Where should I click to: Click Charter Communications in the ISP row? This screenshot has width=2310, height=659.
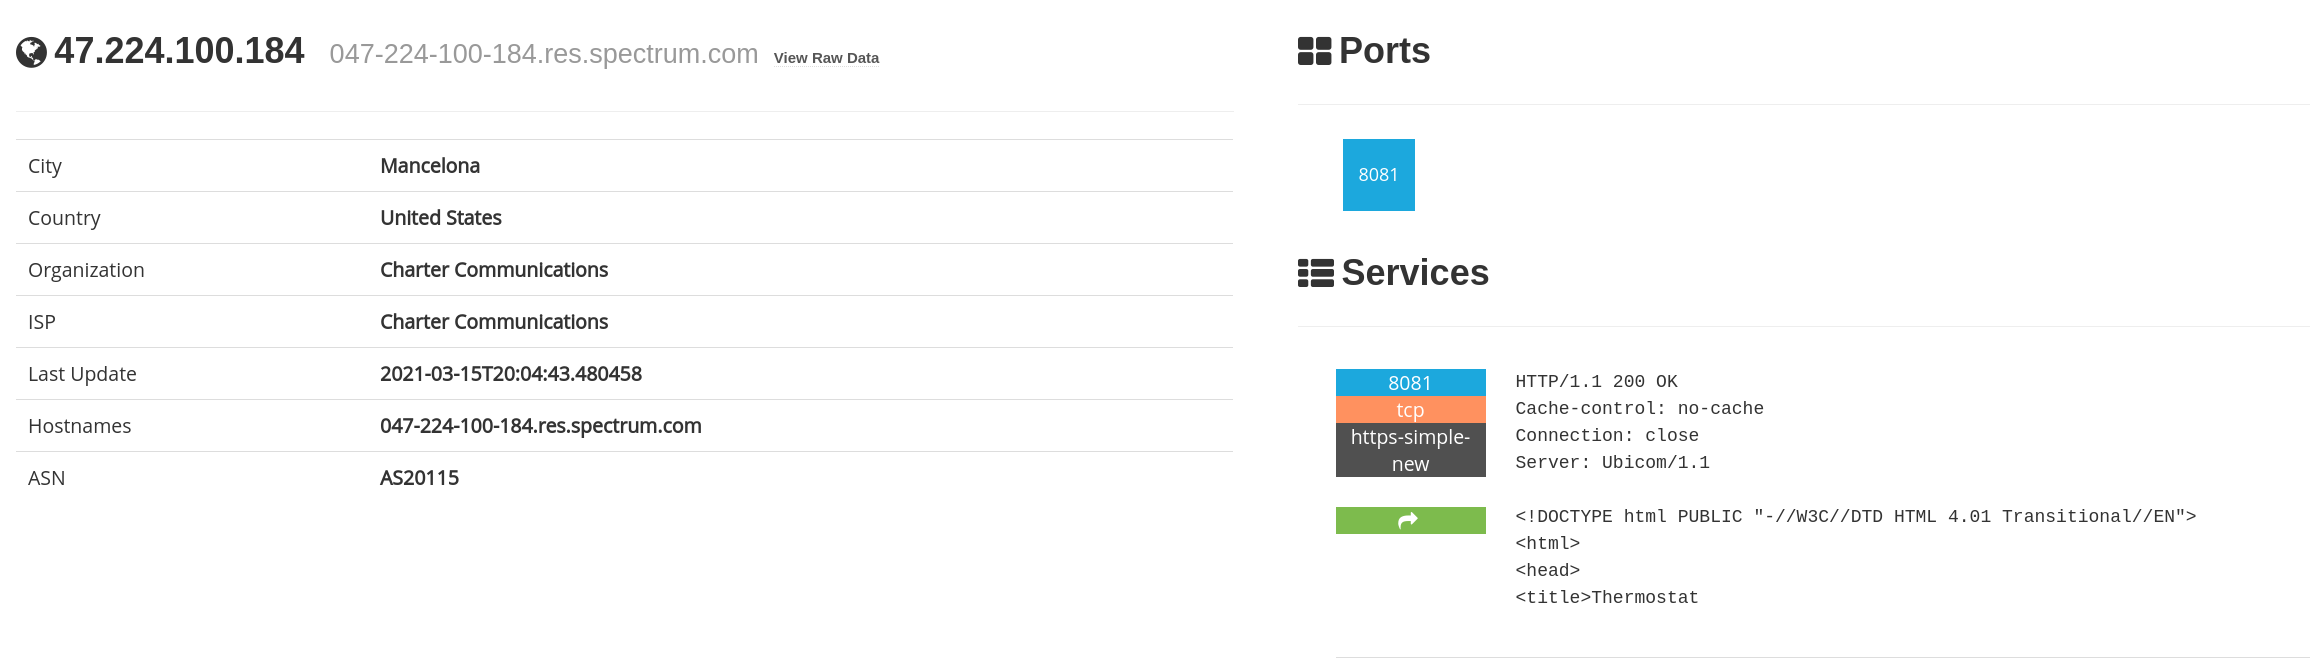(x=494, y=322)
